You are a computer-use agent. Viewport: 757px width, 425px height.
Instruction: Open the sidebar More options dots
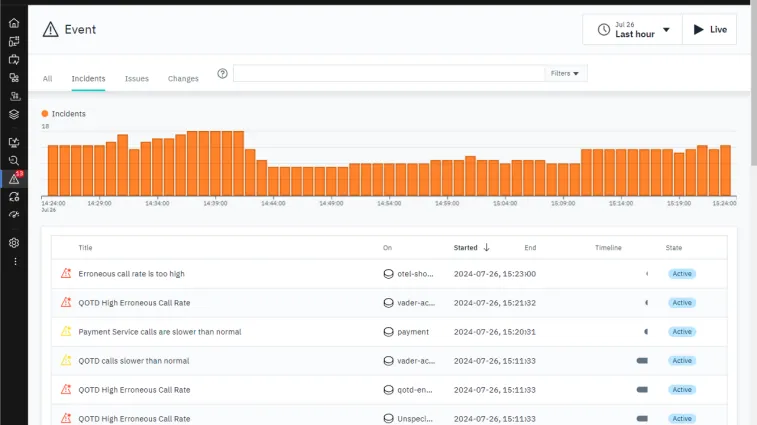pyautogui.click(x=15, y=261)
